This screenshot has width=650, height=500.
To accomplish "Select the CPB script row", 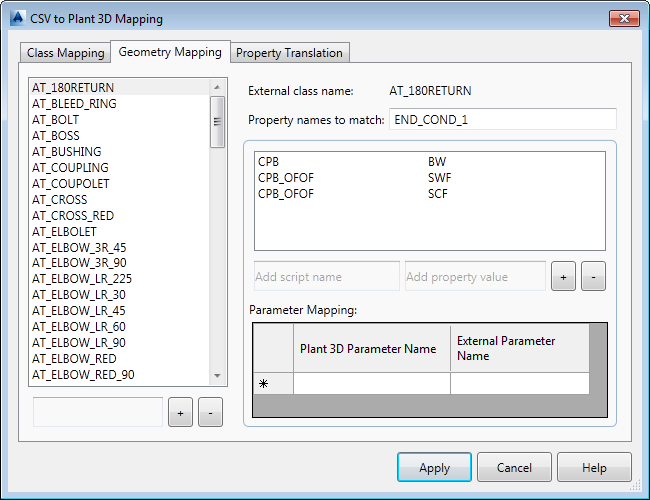I will [x=429, y=162].
